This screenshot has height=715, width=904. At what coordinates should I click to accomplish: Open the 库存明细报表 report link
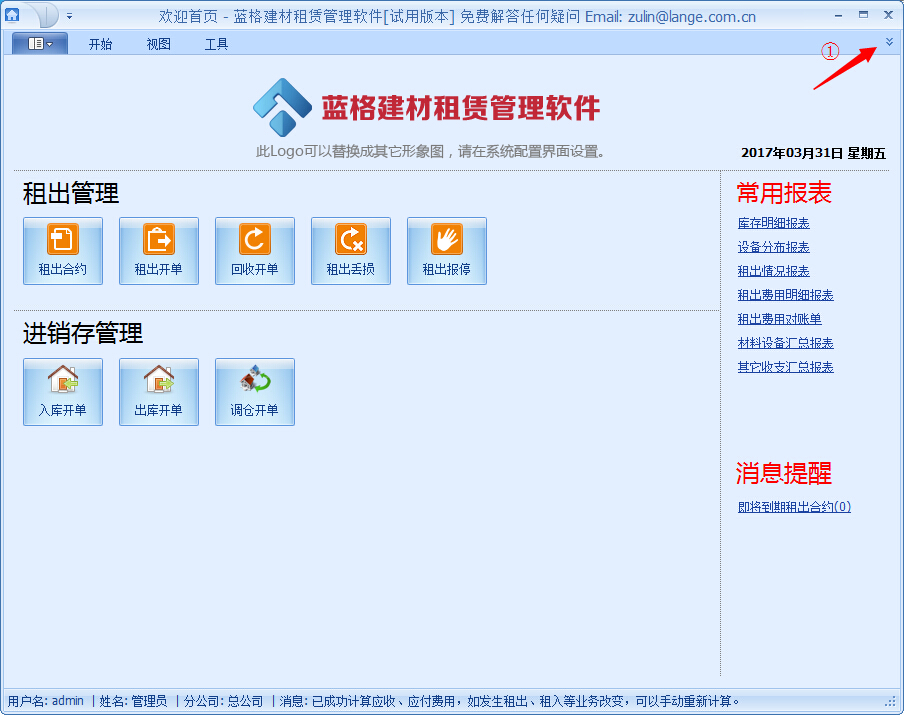(773, 223)
